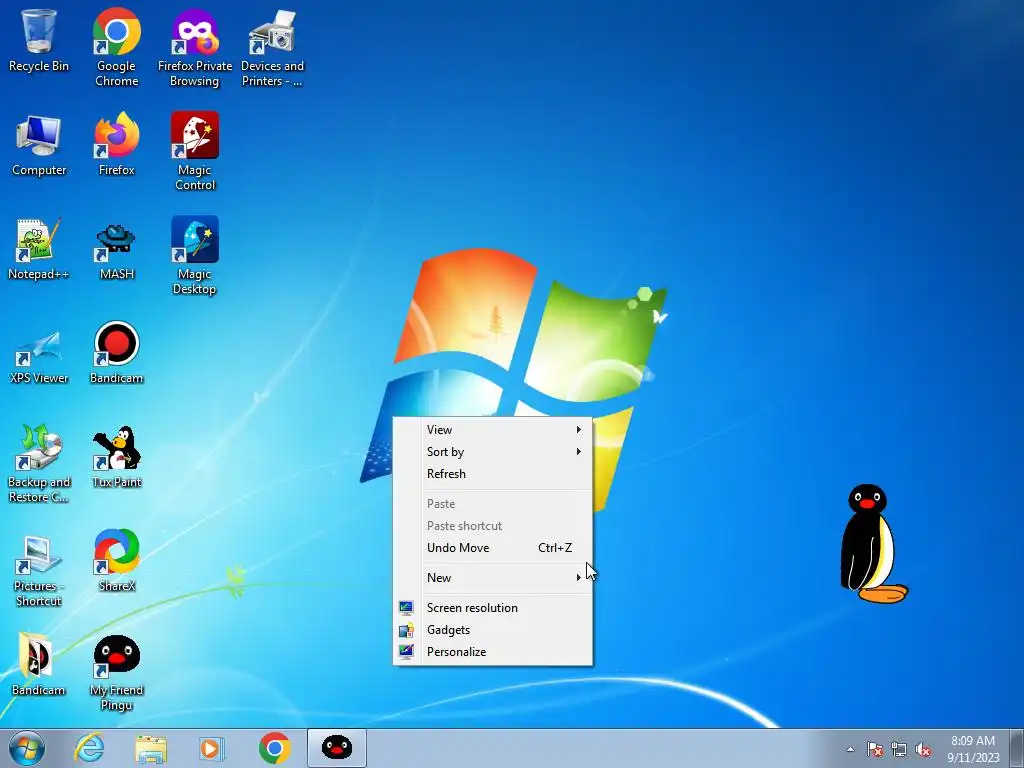Select the Tux Paint shortcut
The image size is (1024, 768).
coord(117,457)
